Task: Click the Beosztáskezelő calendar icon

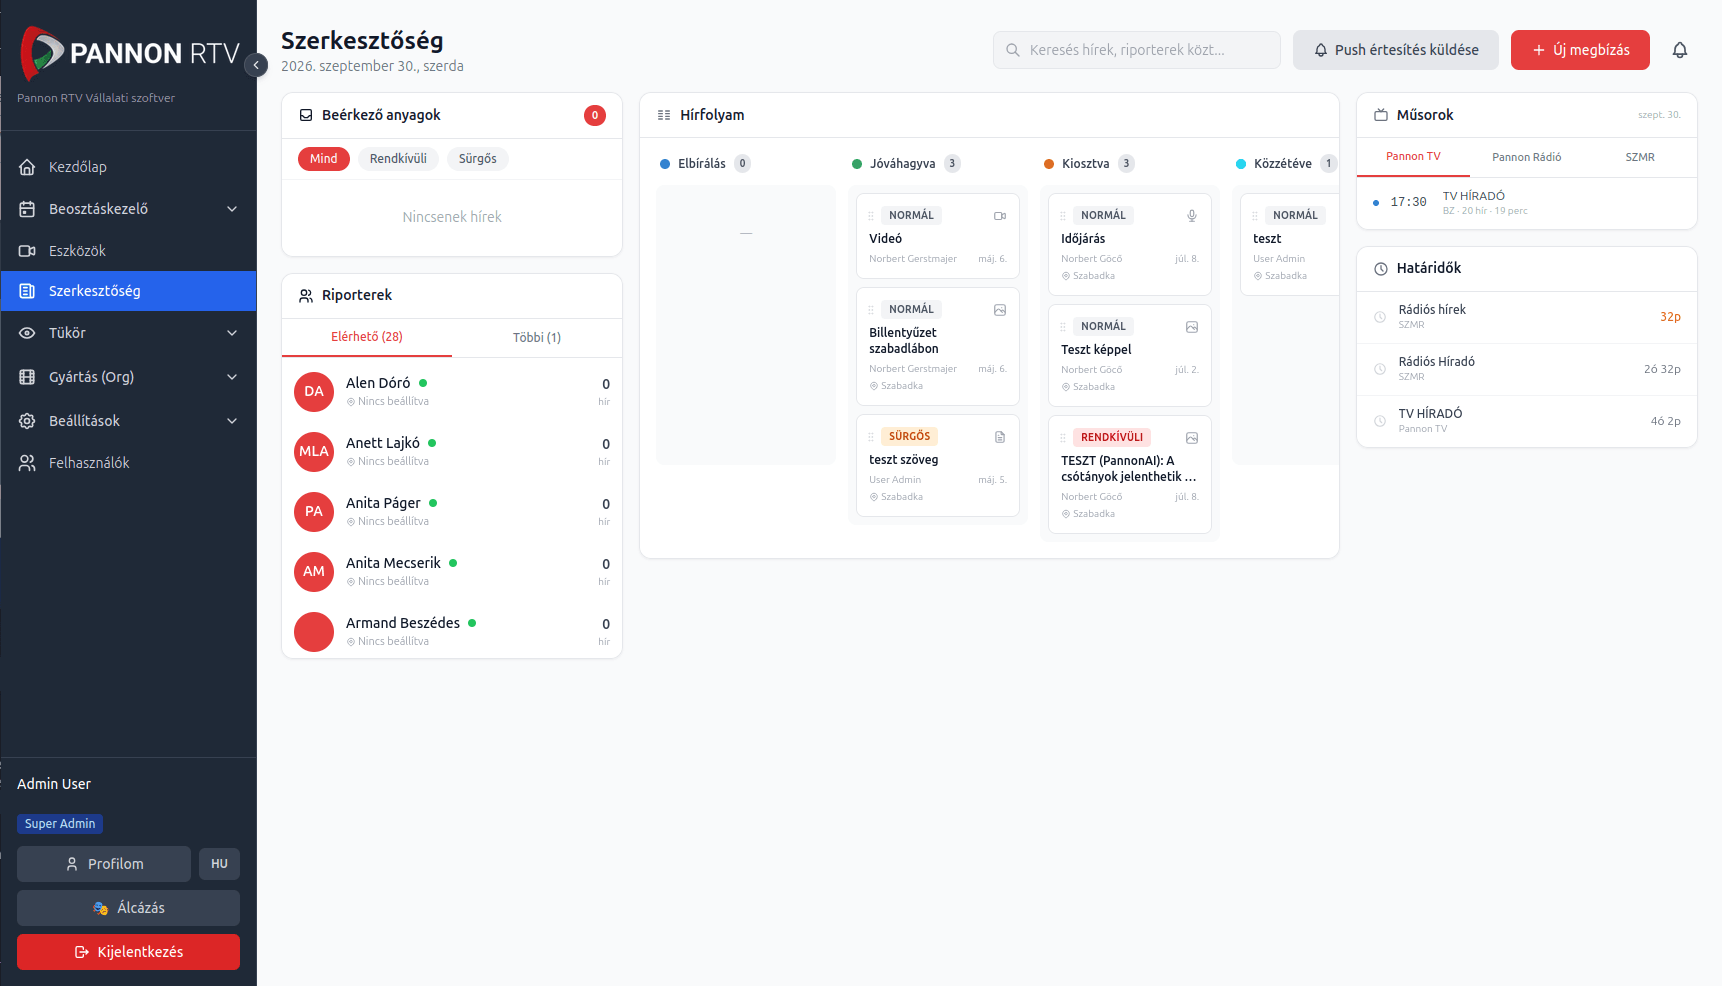Action: pyautogui.click(x=27, y=209)
